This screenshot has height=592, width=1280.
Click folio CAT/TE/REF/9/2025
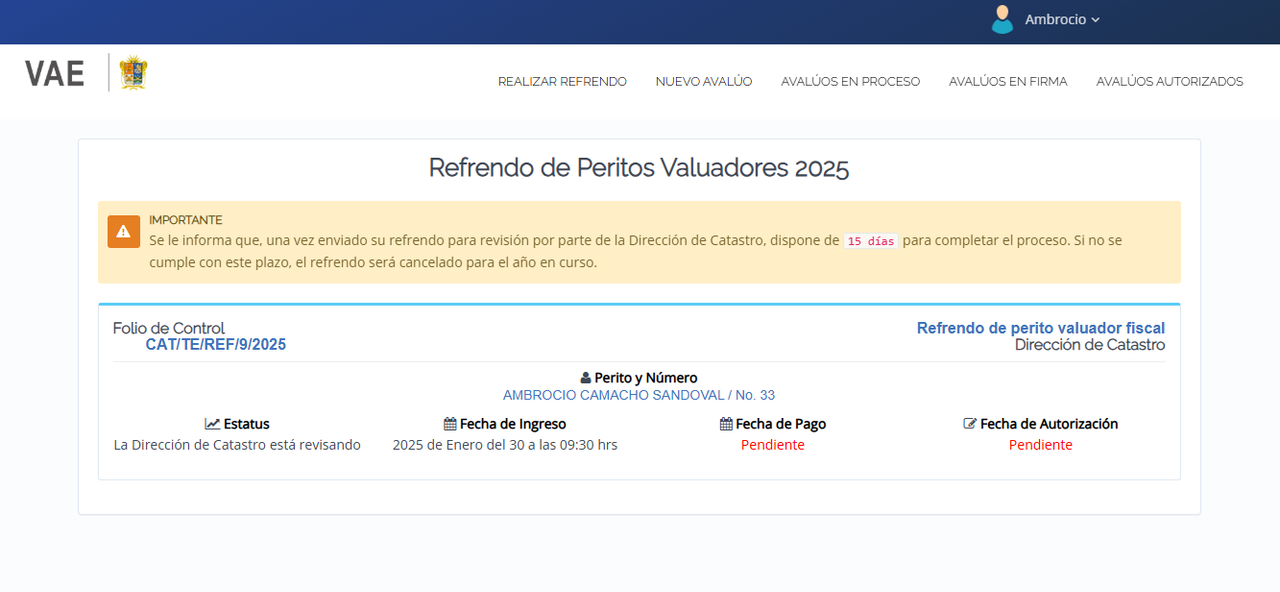216,345
